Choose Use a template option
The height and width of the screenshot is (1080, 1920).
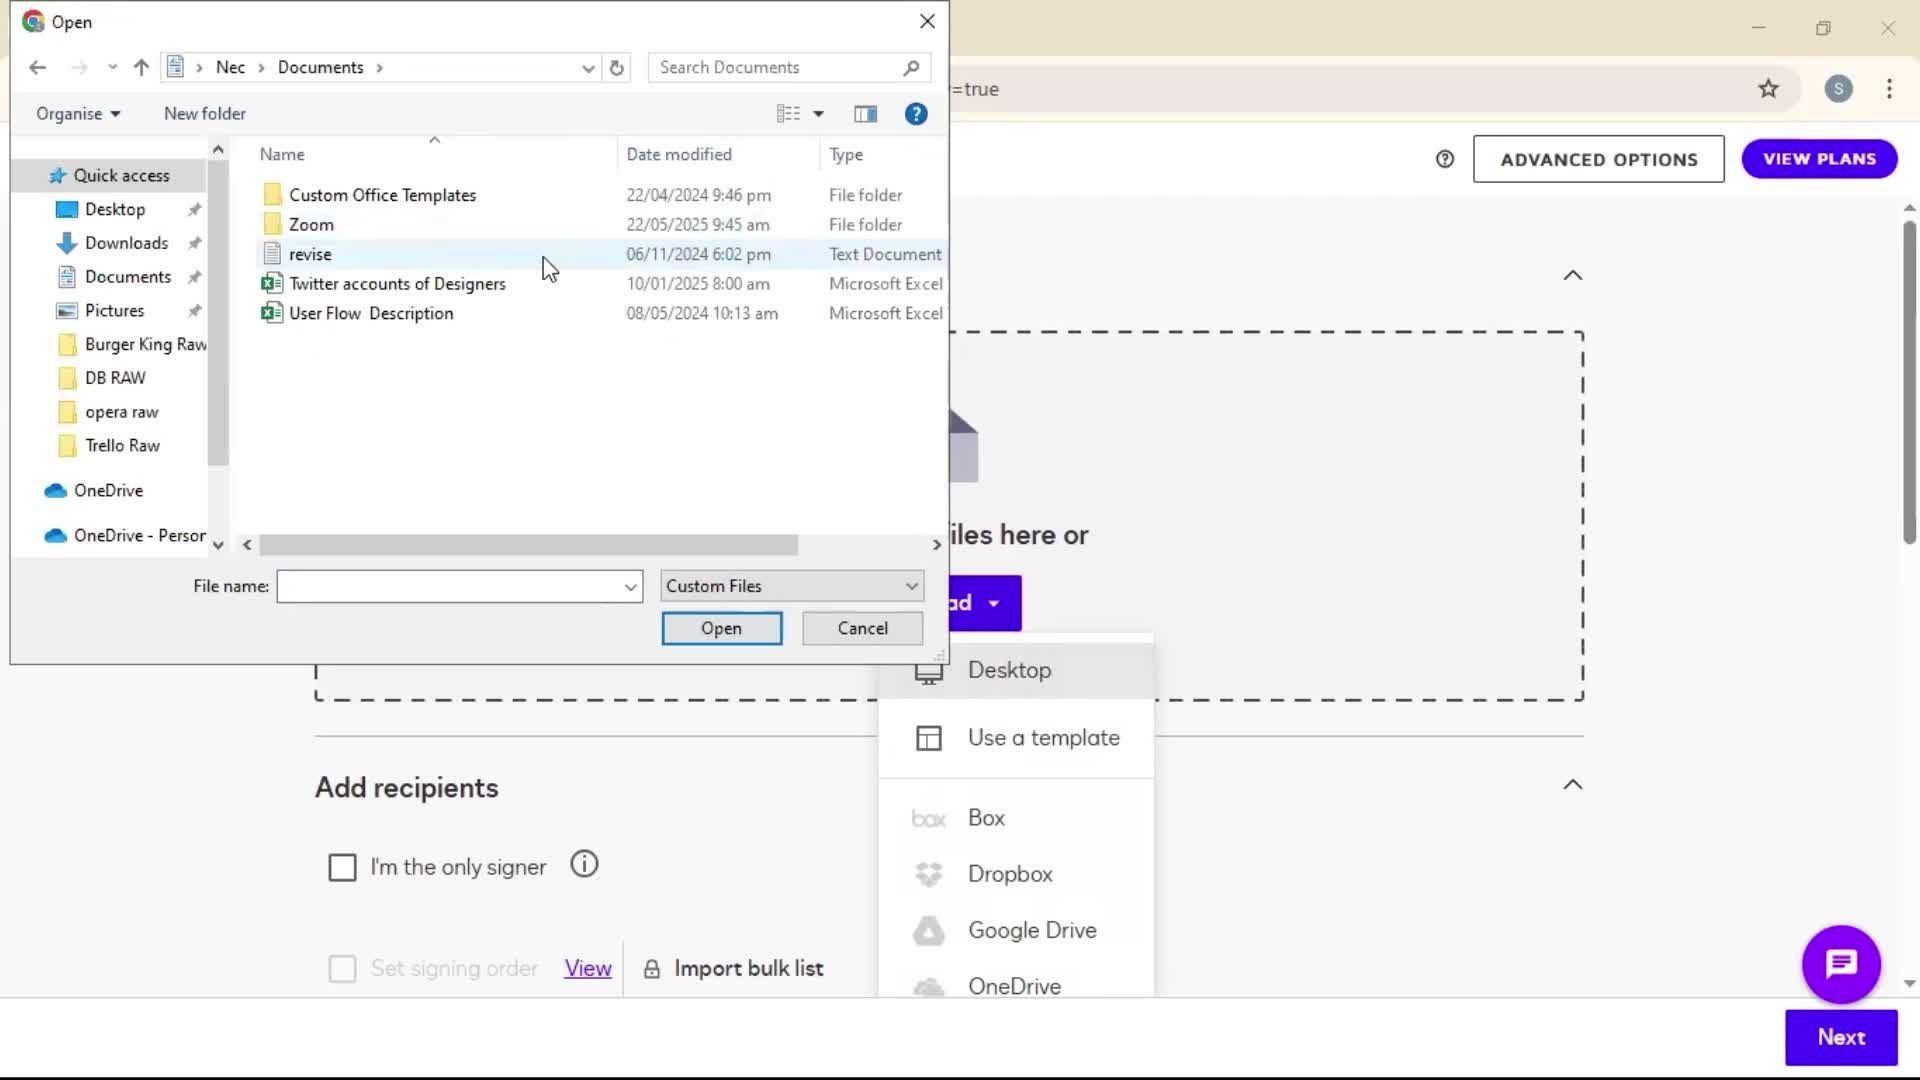click(x=1016, y=738)
